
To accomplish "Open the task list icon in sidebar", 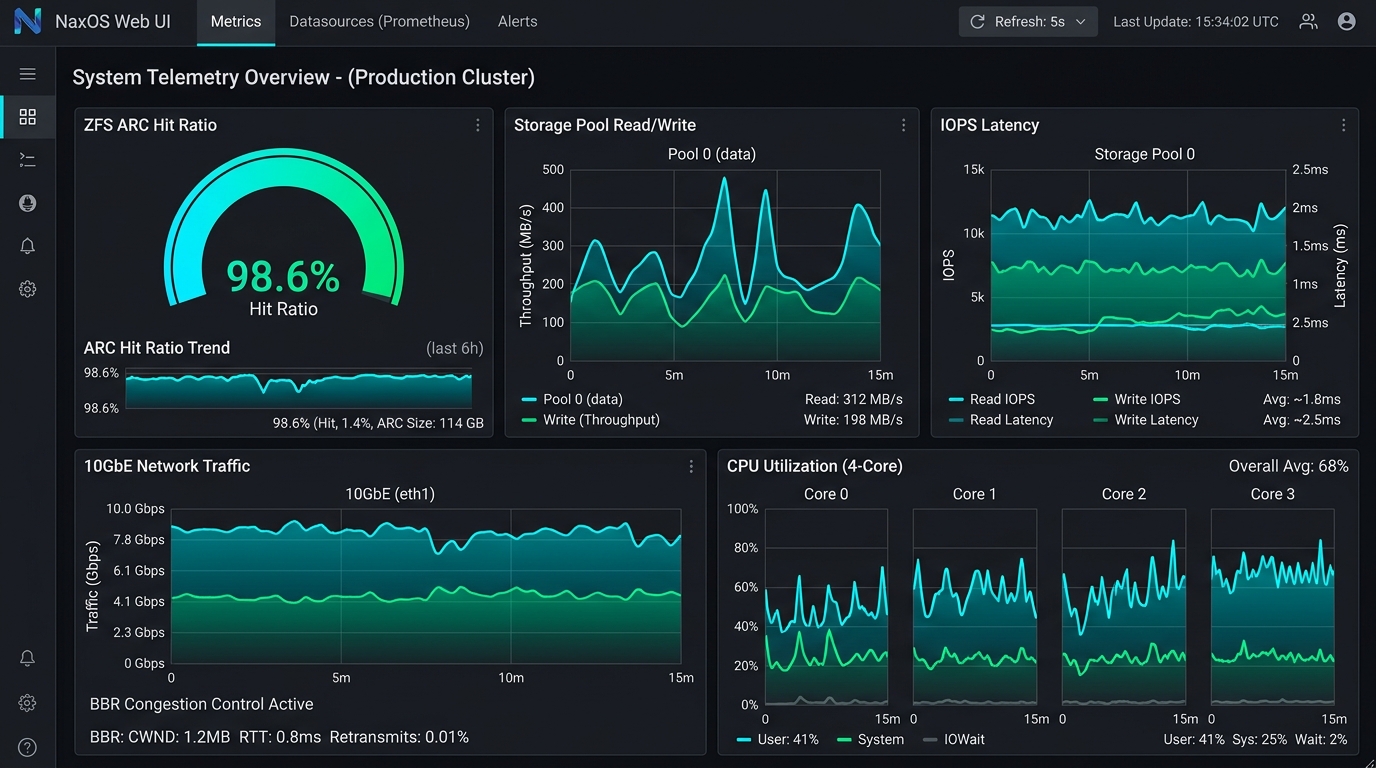I will tap(28, 160).
